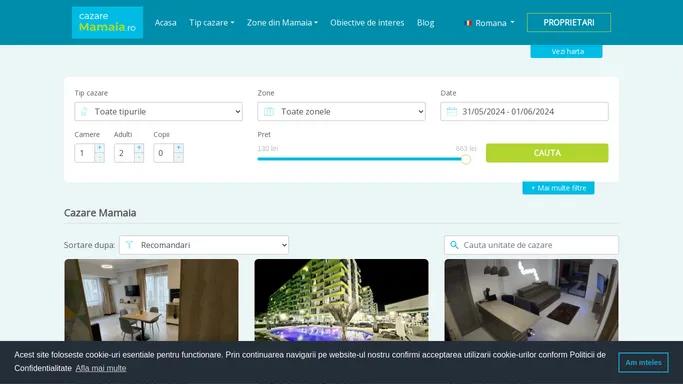Image resolution: width=683 pixels, height=384 pixels.
Task: Expand the Zone din Mamaia menu
Action: click(282, 23)
